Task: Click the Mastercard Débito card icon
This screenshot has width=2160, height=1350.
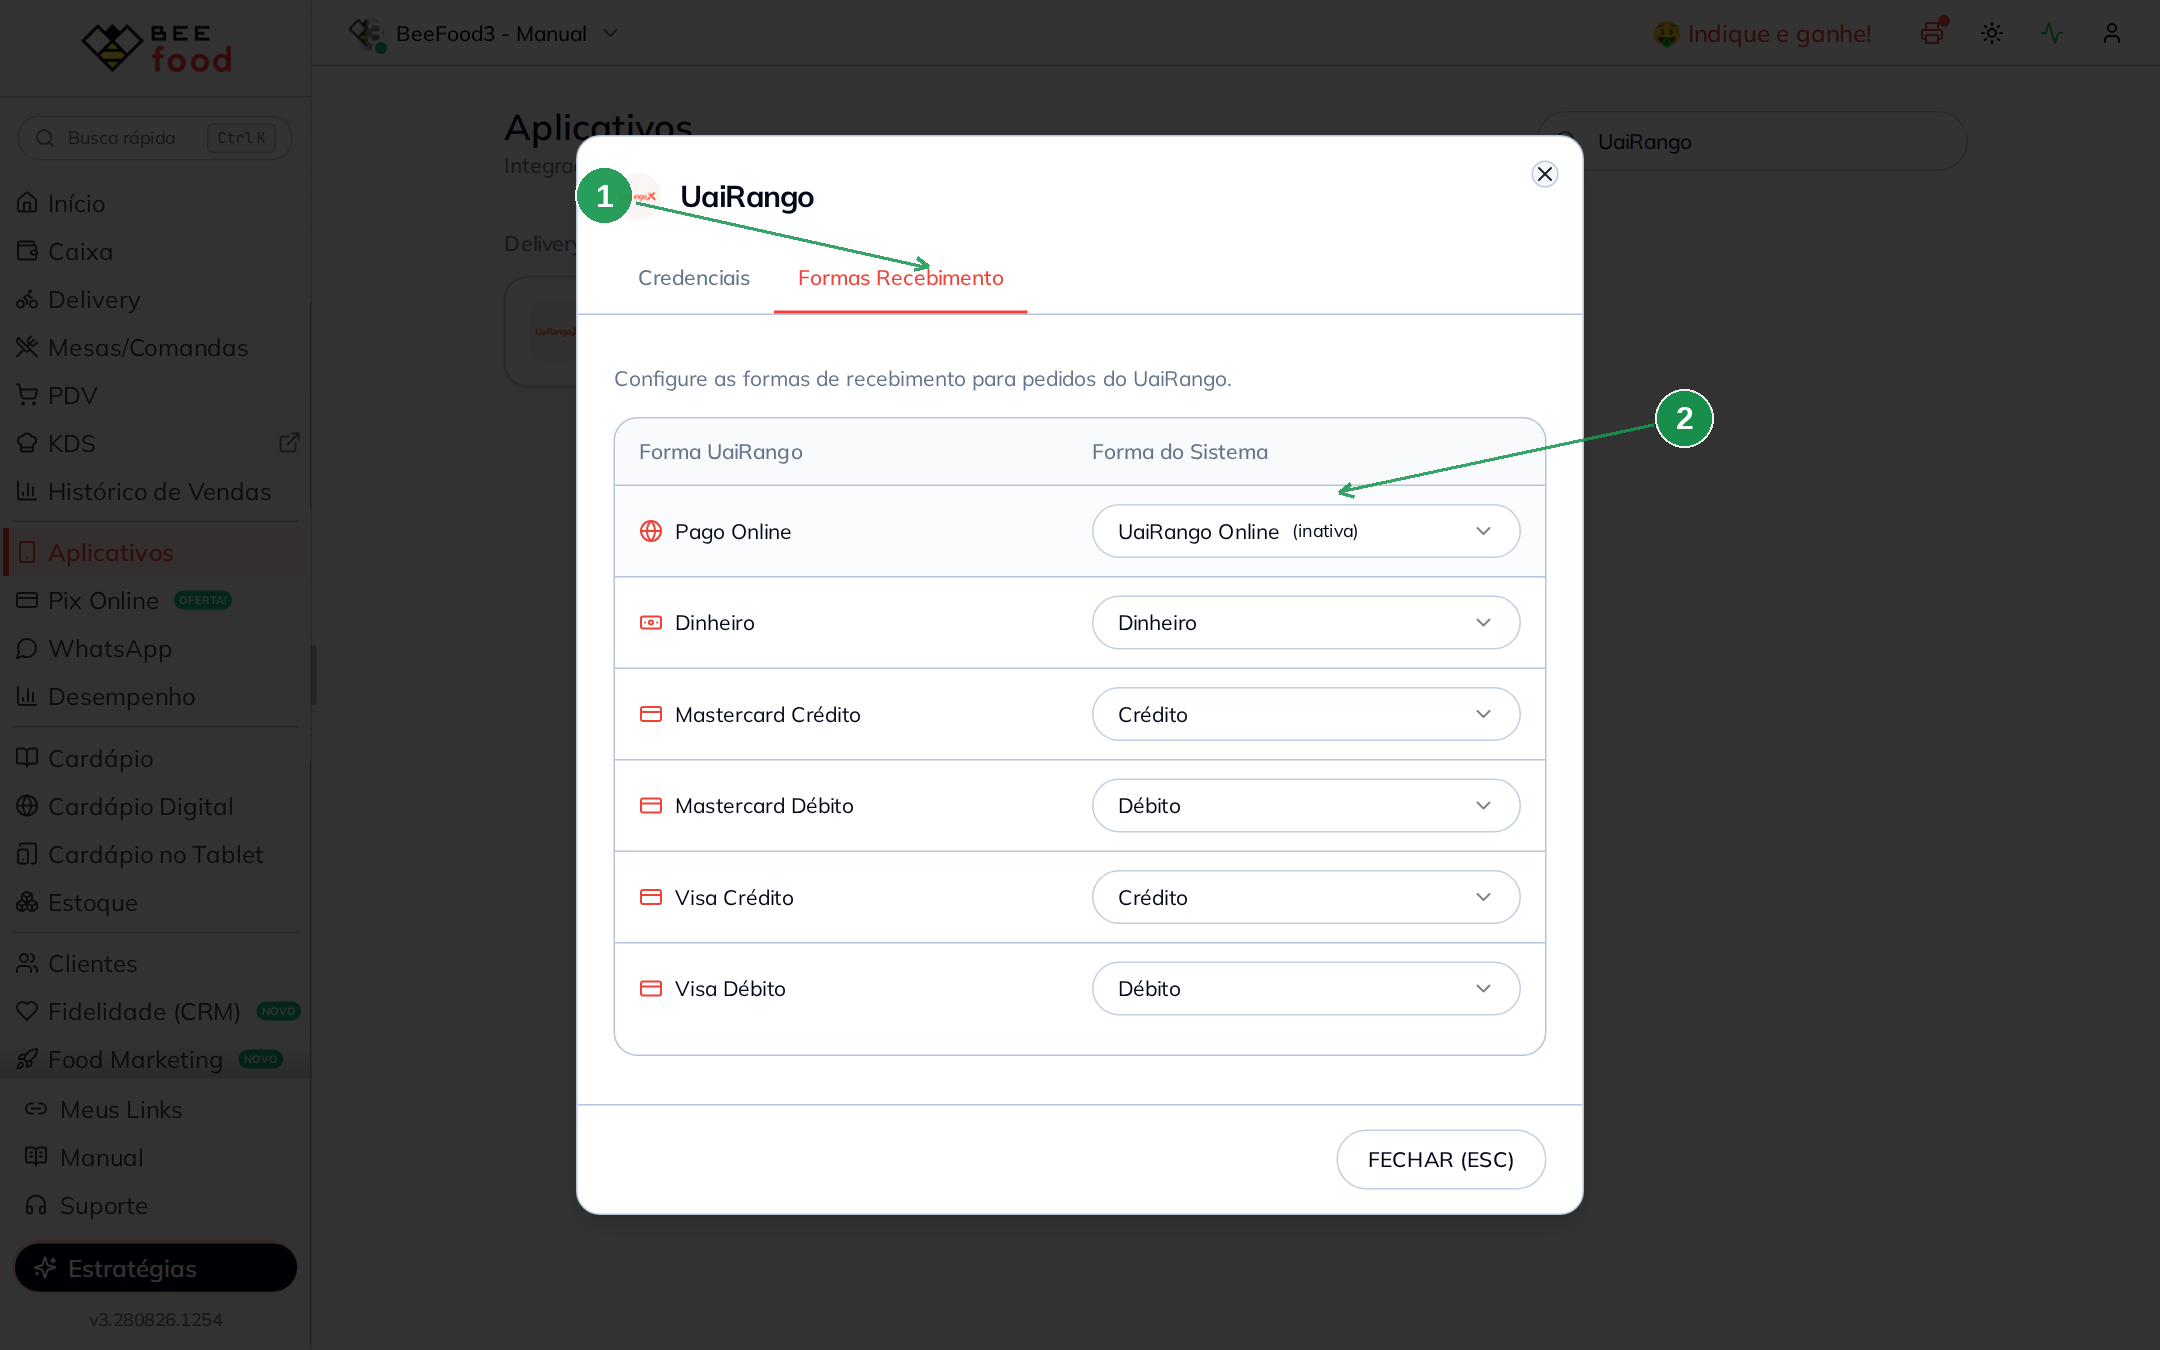Action: tap(651, 806)
